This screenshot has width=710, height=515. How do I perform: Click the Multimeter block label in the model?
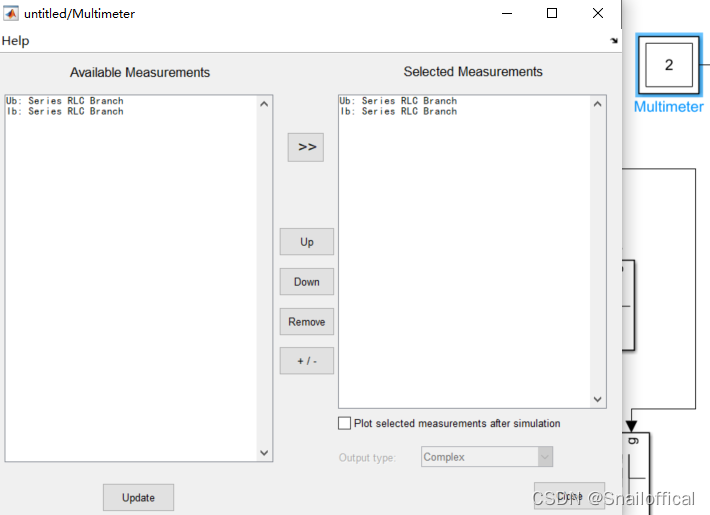(x=668, y=107)
